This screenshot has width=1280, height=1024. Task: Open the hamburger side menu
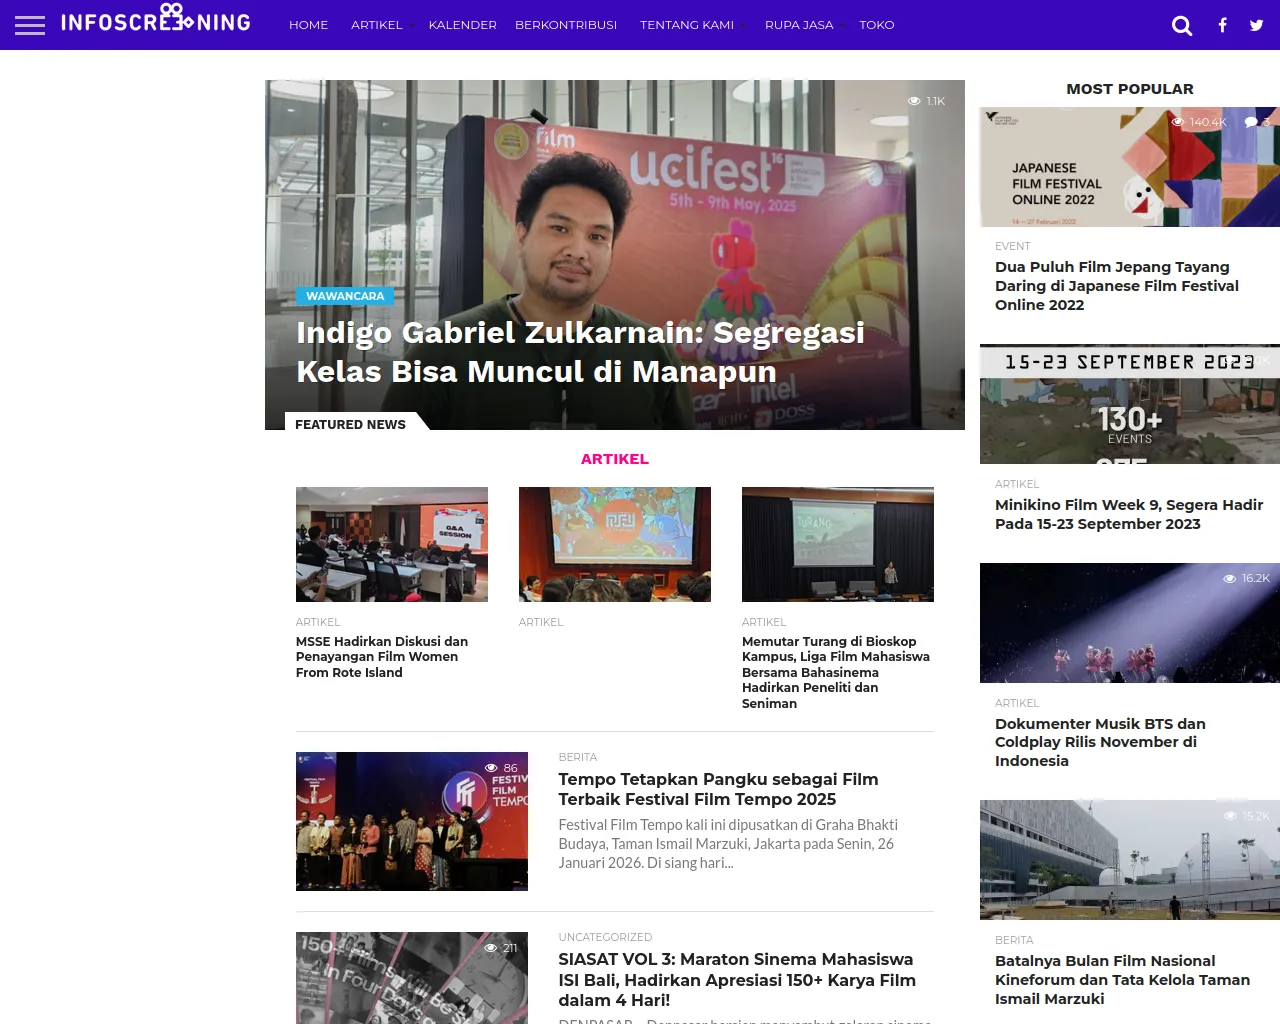(30, 25)
